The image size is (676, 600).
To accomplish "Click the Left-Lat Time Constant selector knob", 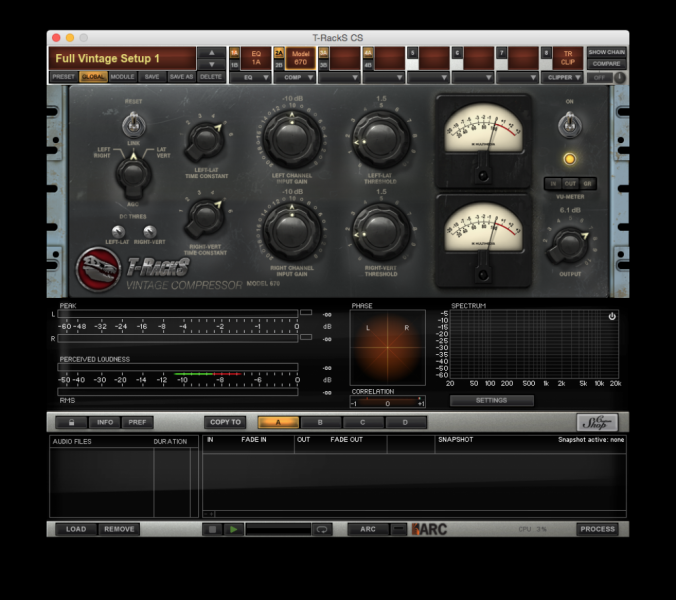I will 206,141.
